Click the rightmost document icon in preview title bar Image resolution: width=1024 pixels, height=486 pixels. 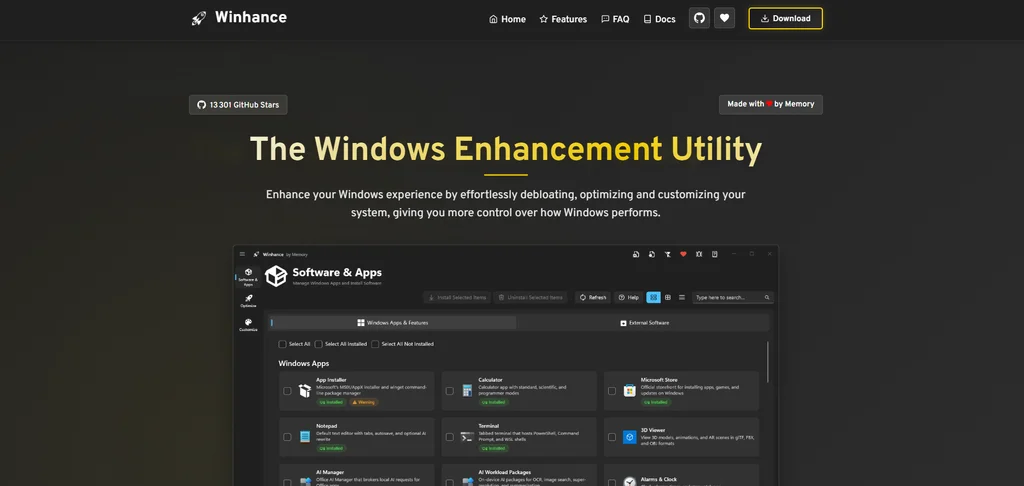tap(714, 254)
